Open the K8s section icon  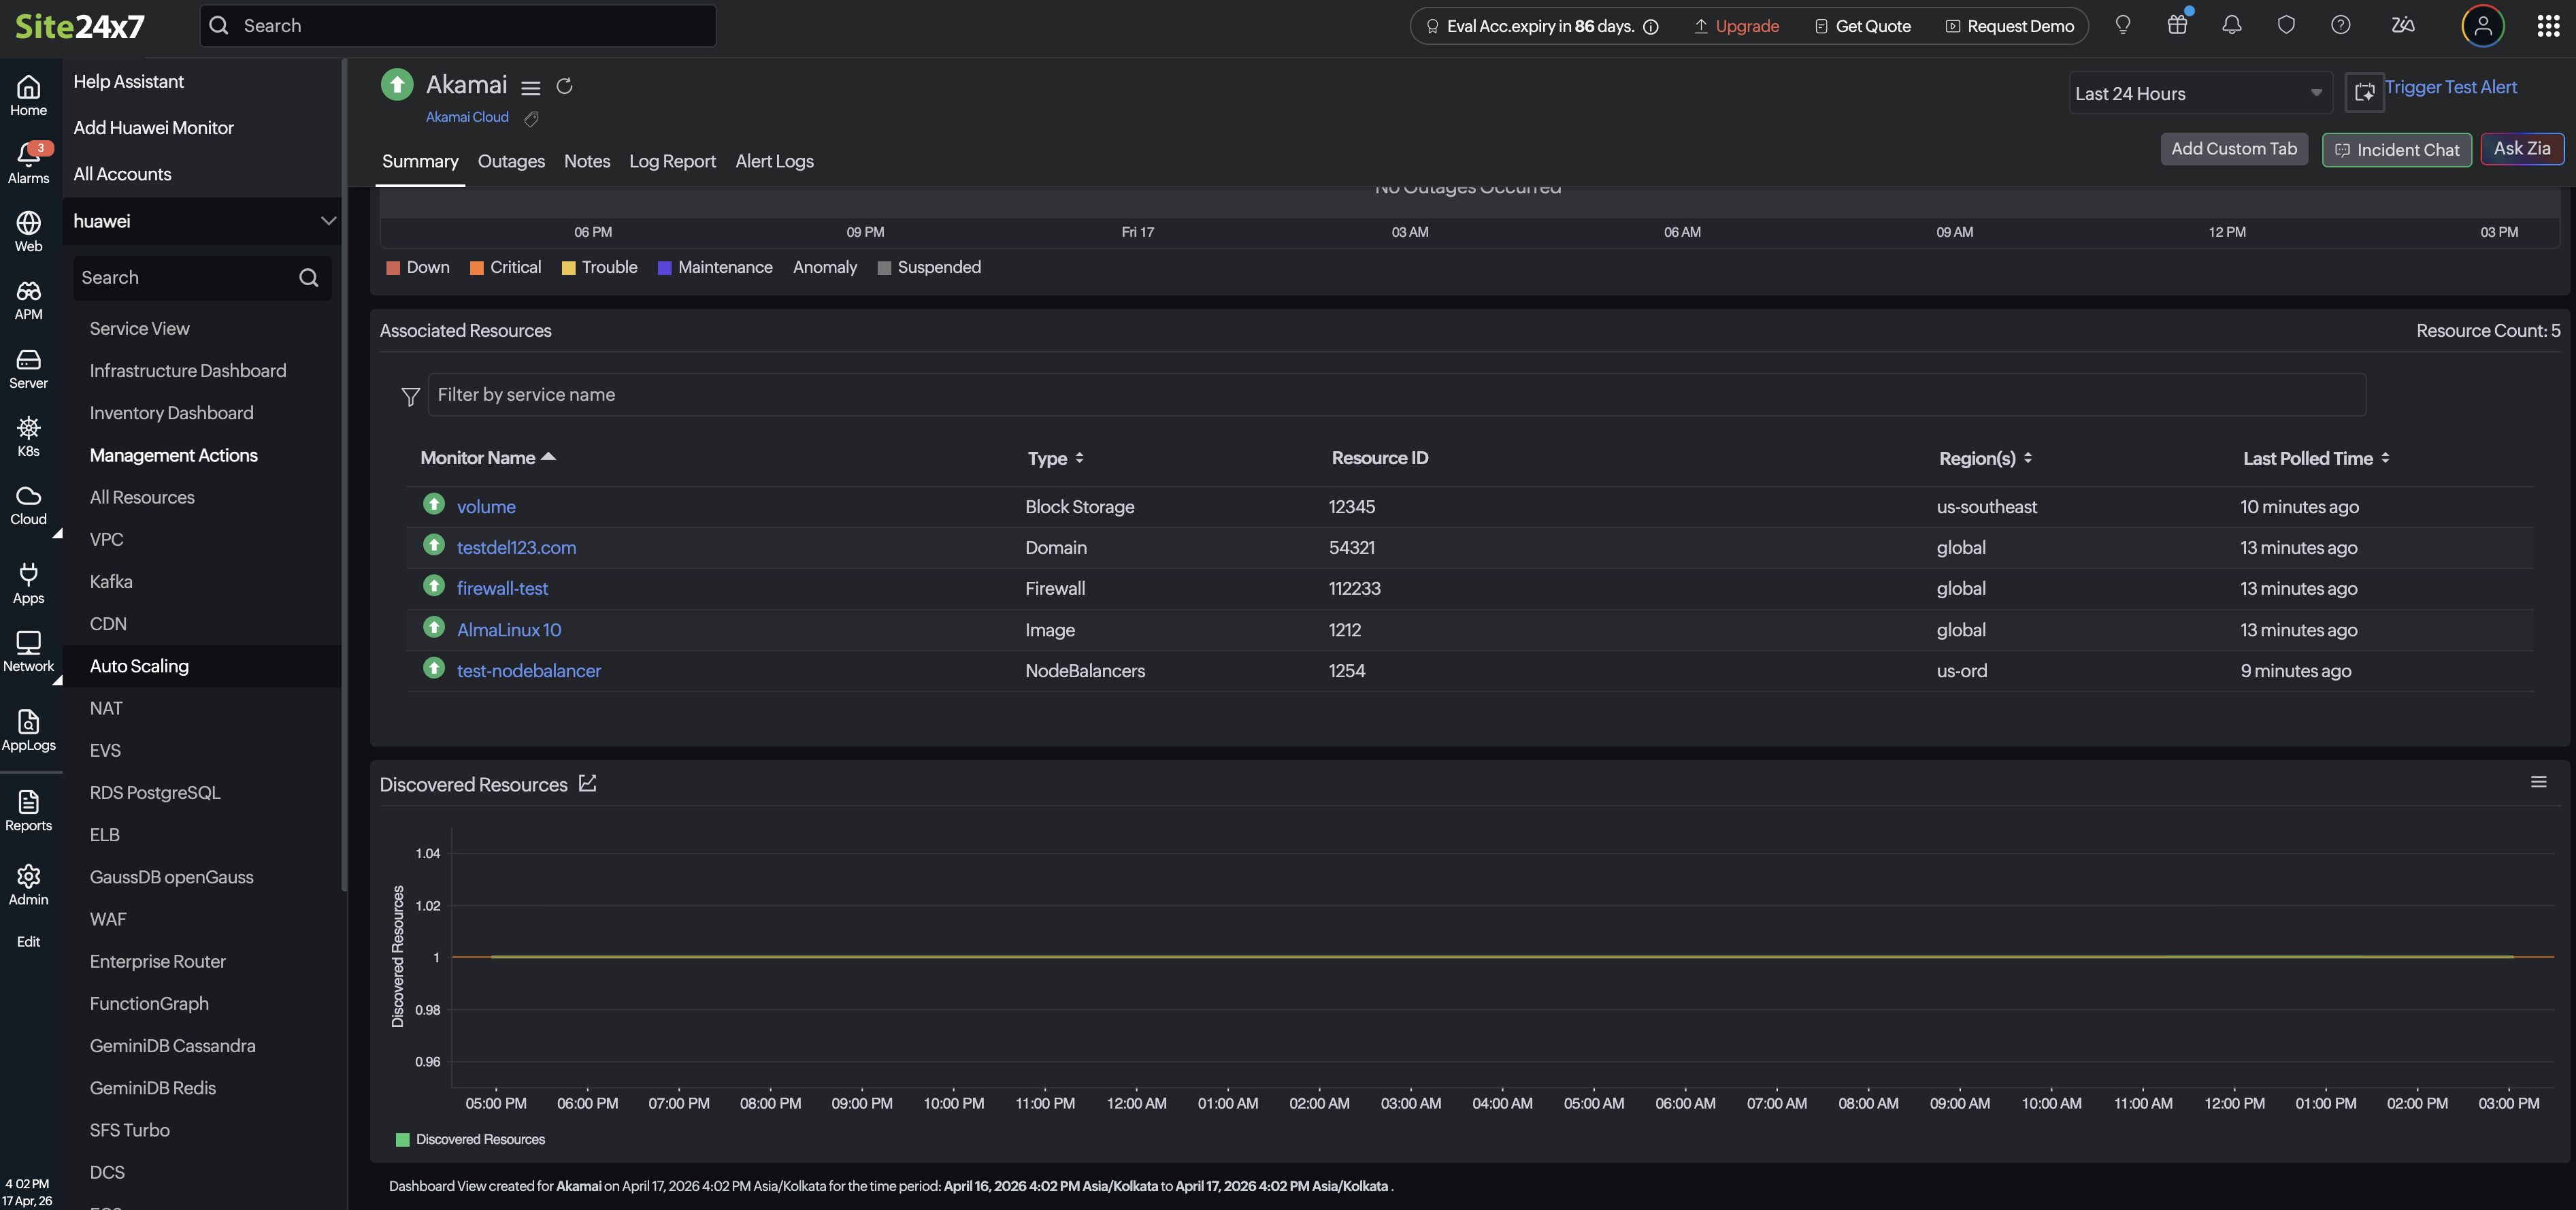click(28, 436)
